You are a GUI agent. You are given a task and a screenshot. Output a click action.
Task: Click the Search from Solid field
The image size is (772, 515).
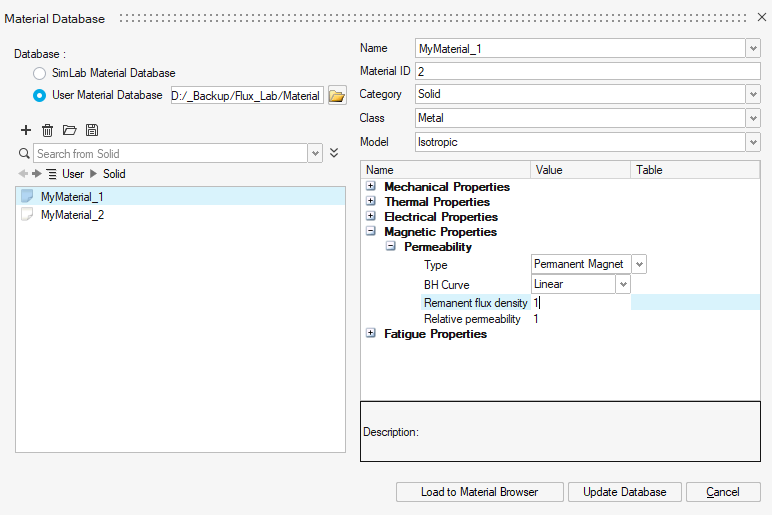[x=170, y=153]
